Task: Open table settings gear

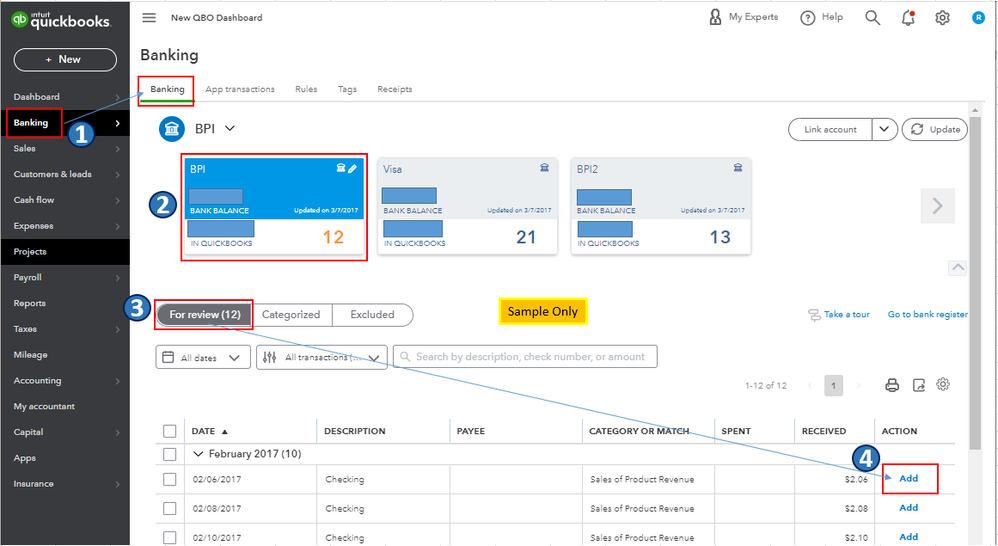Action: tap(943, 384)
